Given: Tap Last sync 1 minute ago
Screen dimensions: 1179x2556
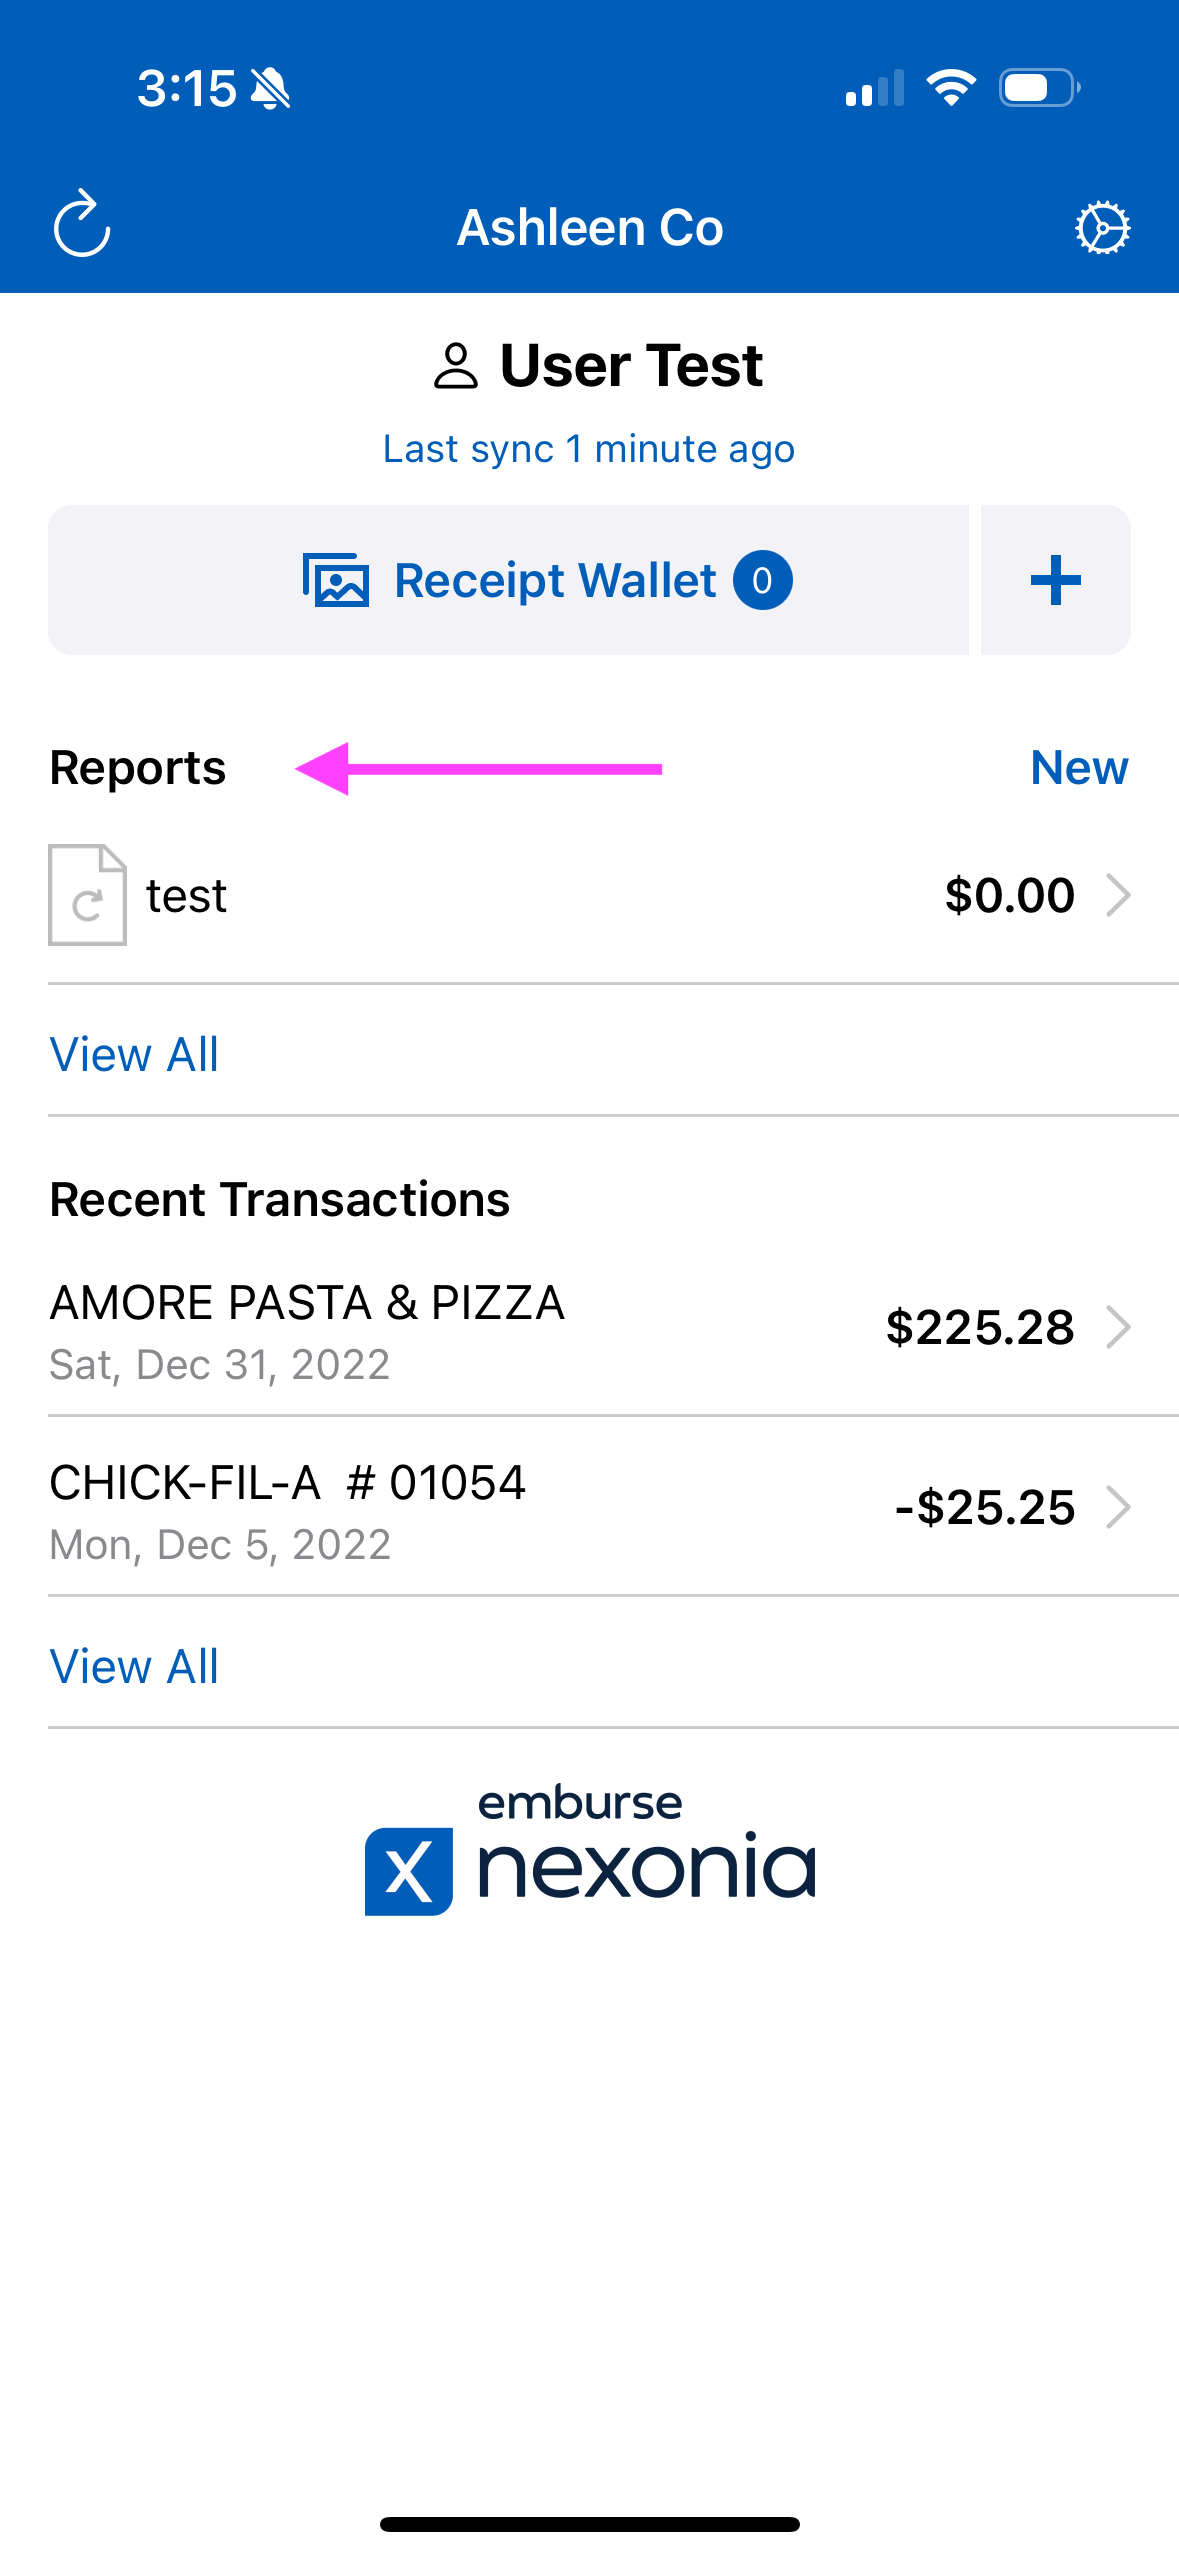Looking at the screenshot, I should (x=589, y=450).
